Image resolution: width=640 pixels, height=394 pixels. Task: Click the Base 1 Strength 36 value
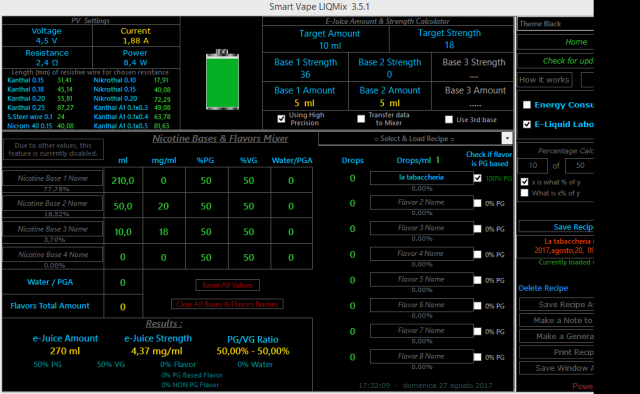pyautogui.click(x=305, y=74)
